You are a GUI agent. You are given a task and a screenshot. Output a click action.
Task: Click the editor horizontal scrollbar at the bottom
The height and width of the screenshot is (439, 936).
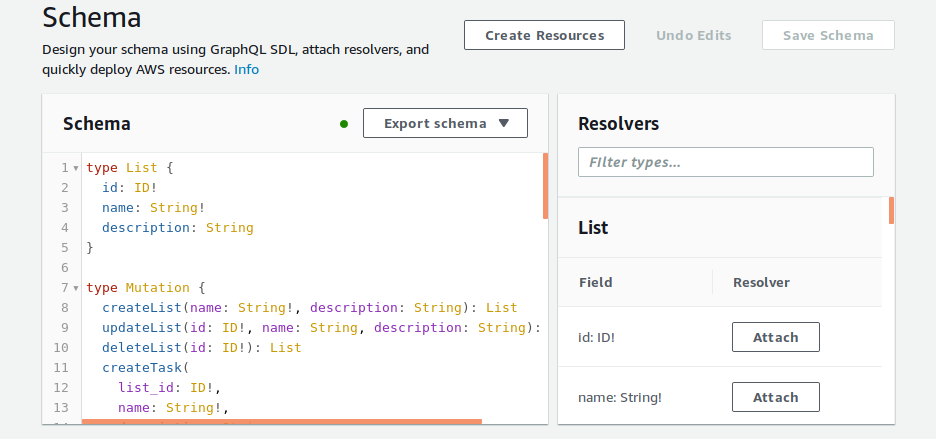click(x=282, y=422)
